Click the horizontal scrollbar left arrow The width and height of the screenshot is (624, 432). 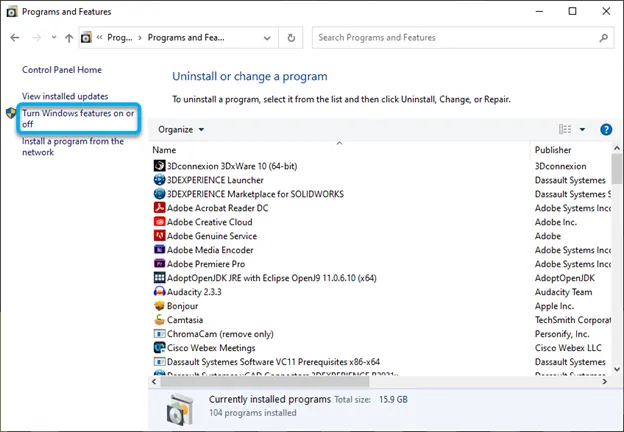(x=154, y=381)
